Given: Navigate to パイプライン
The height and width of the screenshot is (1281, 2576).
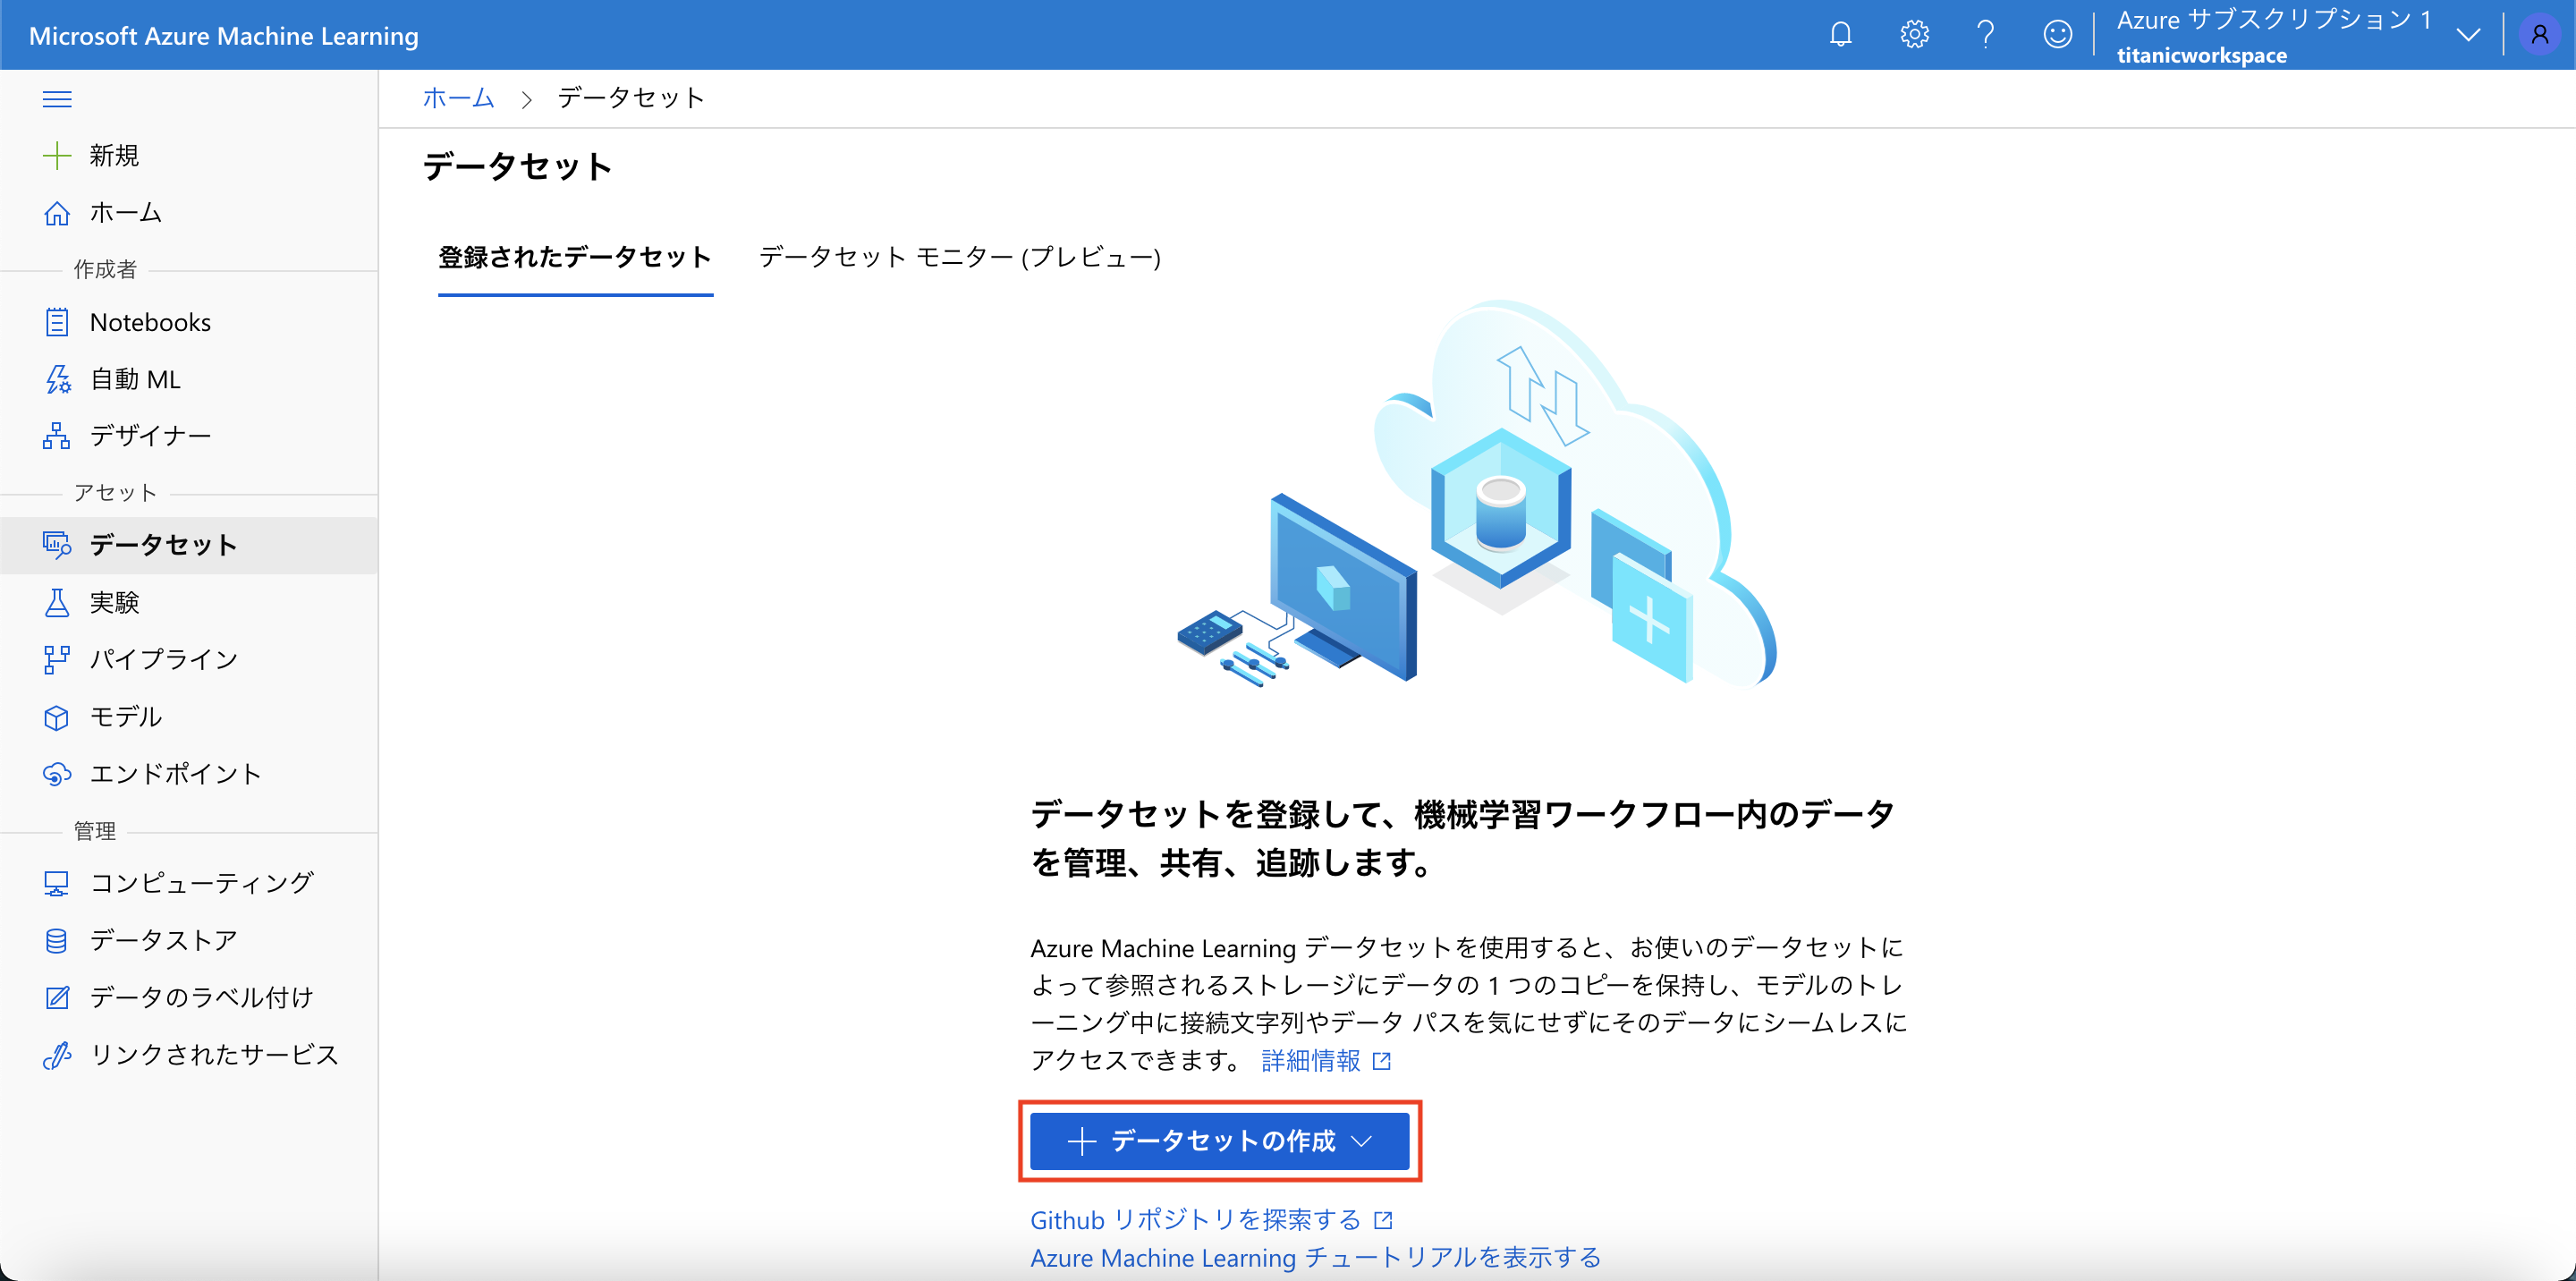Looking at the screenshot, I should 163,659.
